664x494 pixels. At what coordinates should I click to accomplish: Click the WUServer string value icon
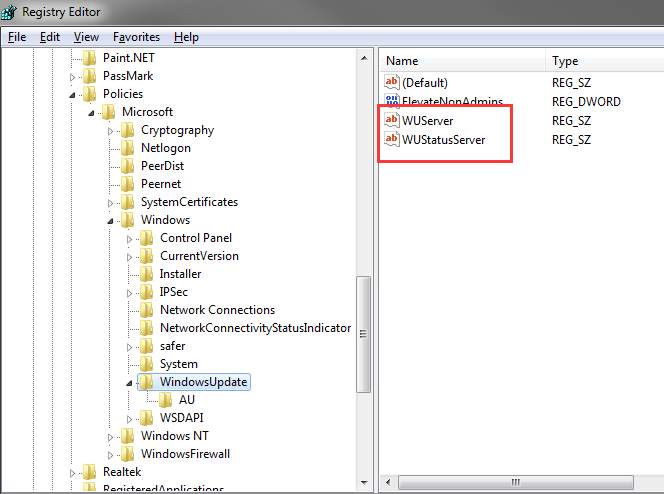391,120
